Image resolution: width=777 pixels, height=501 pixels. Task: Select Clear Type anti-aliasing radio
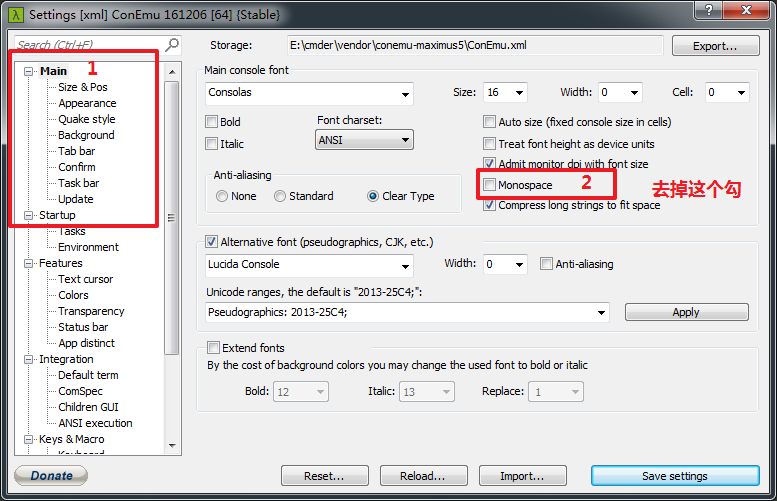(373, 196)
